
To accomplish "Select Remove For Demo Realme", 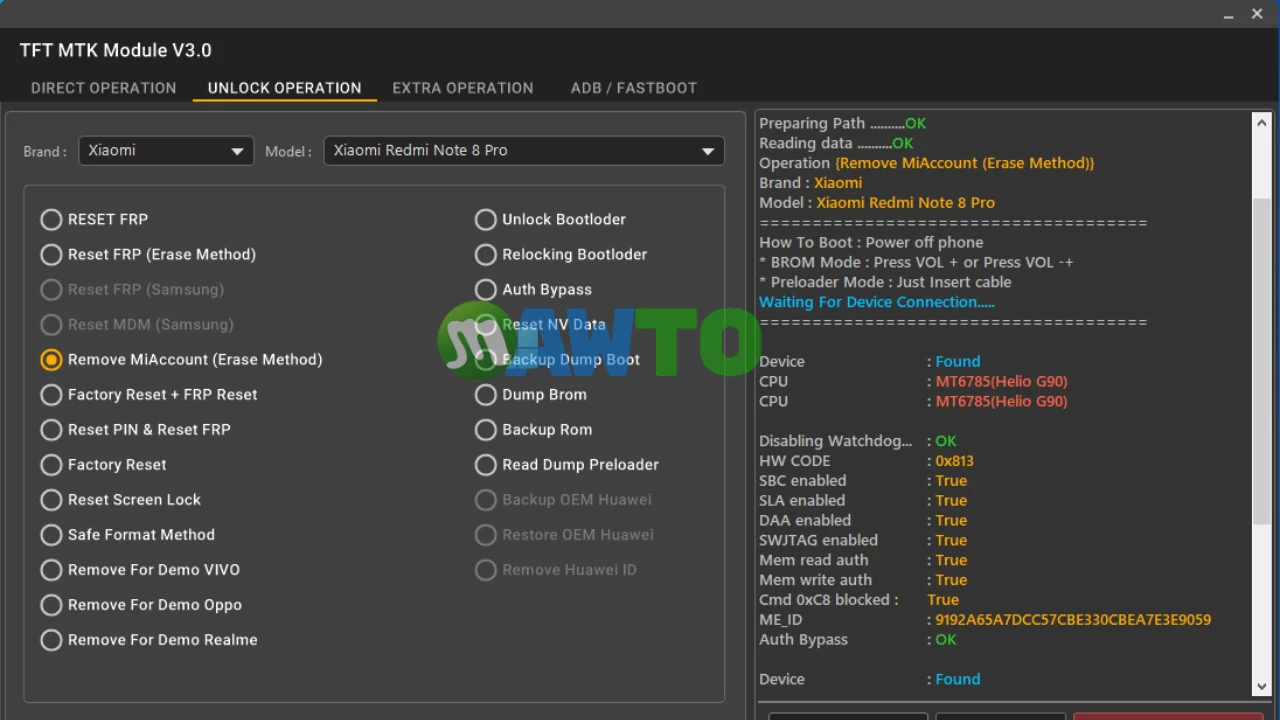I will tap(149, 639).
